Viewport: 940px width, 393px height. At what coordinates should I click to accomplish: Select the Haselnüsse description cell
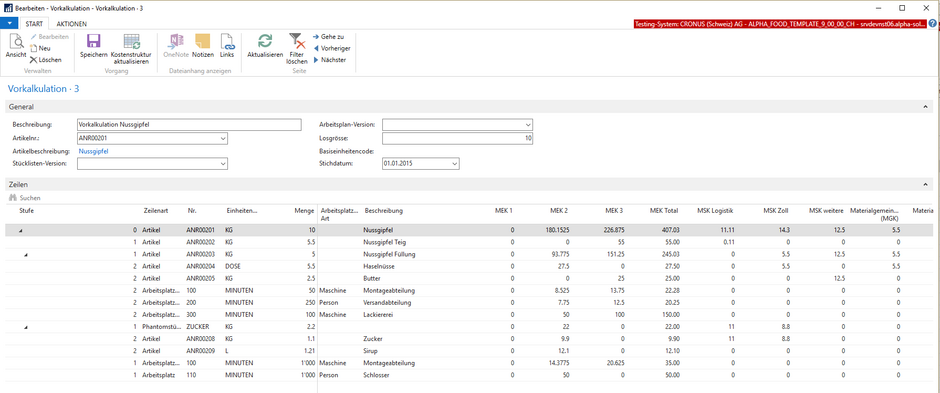380,267
